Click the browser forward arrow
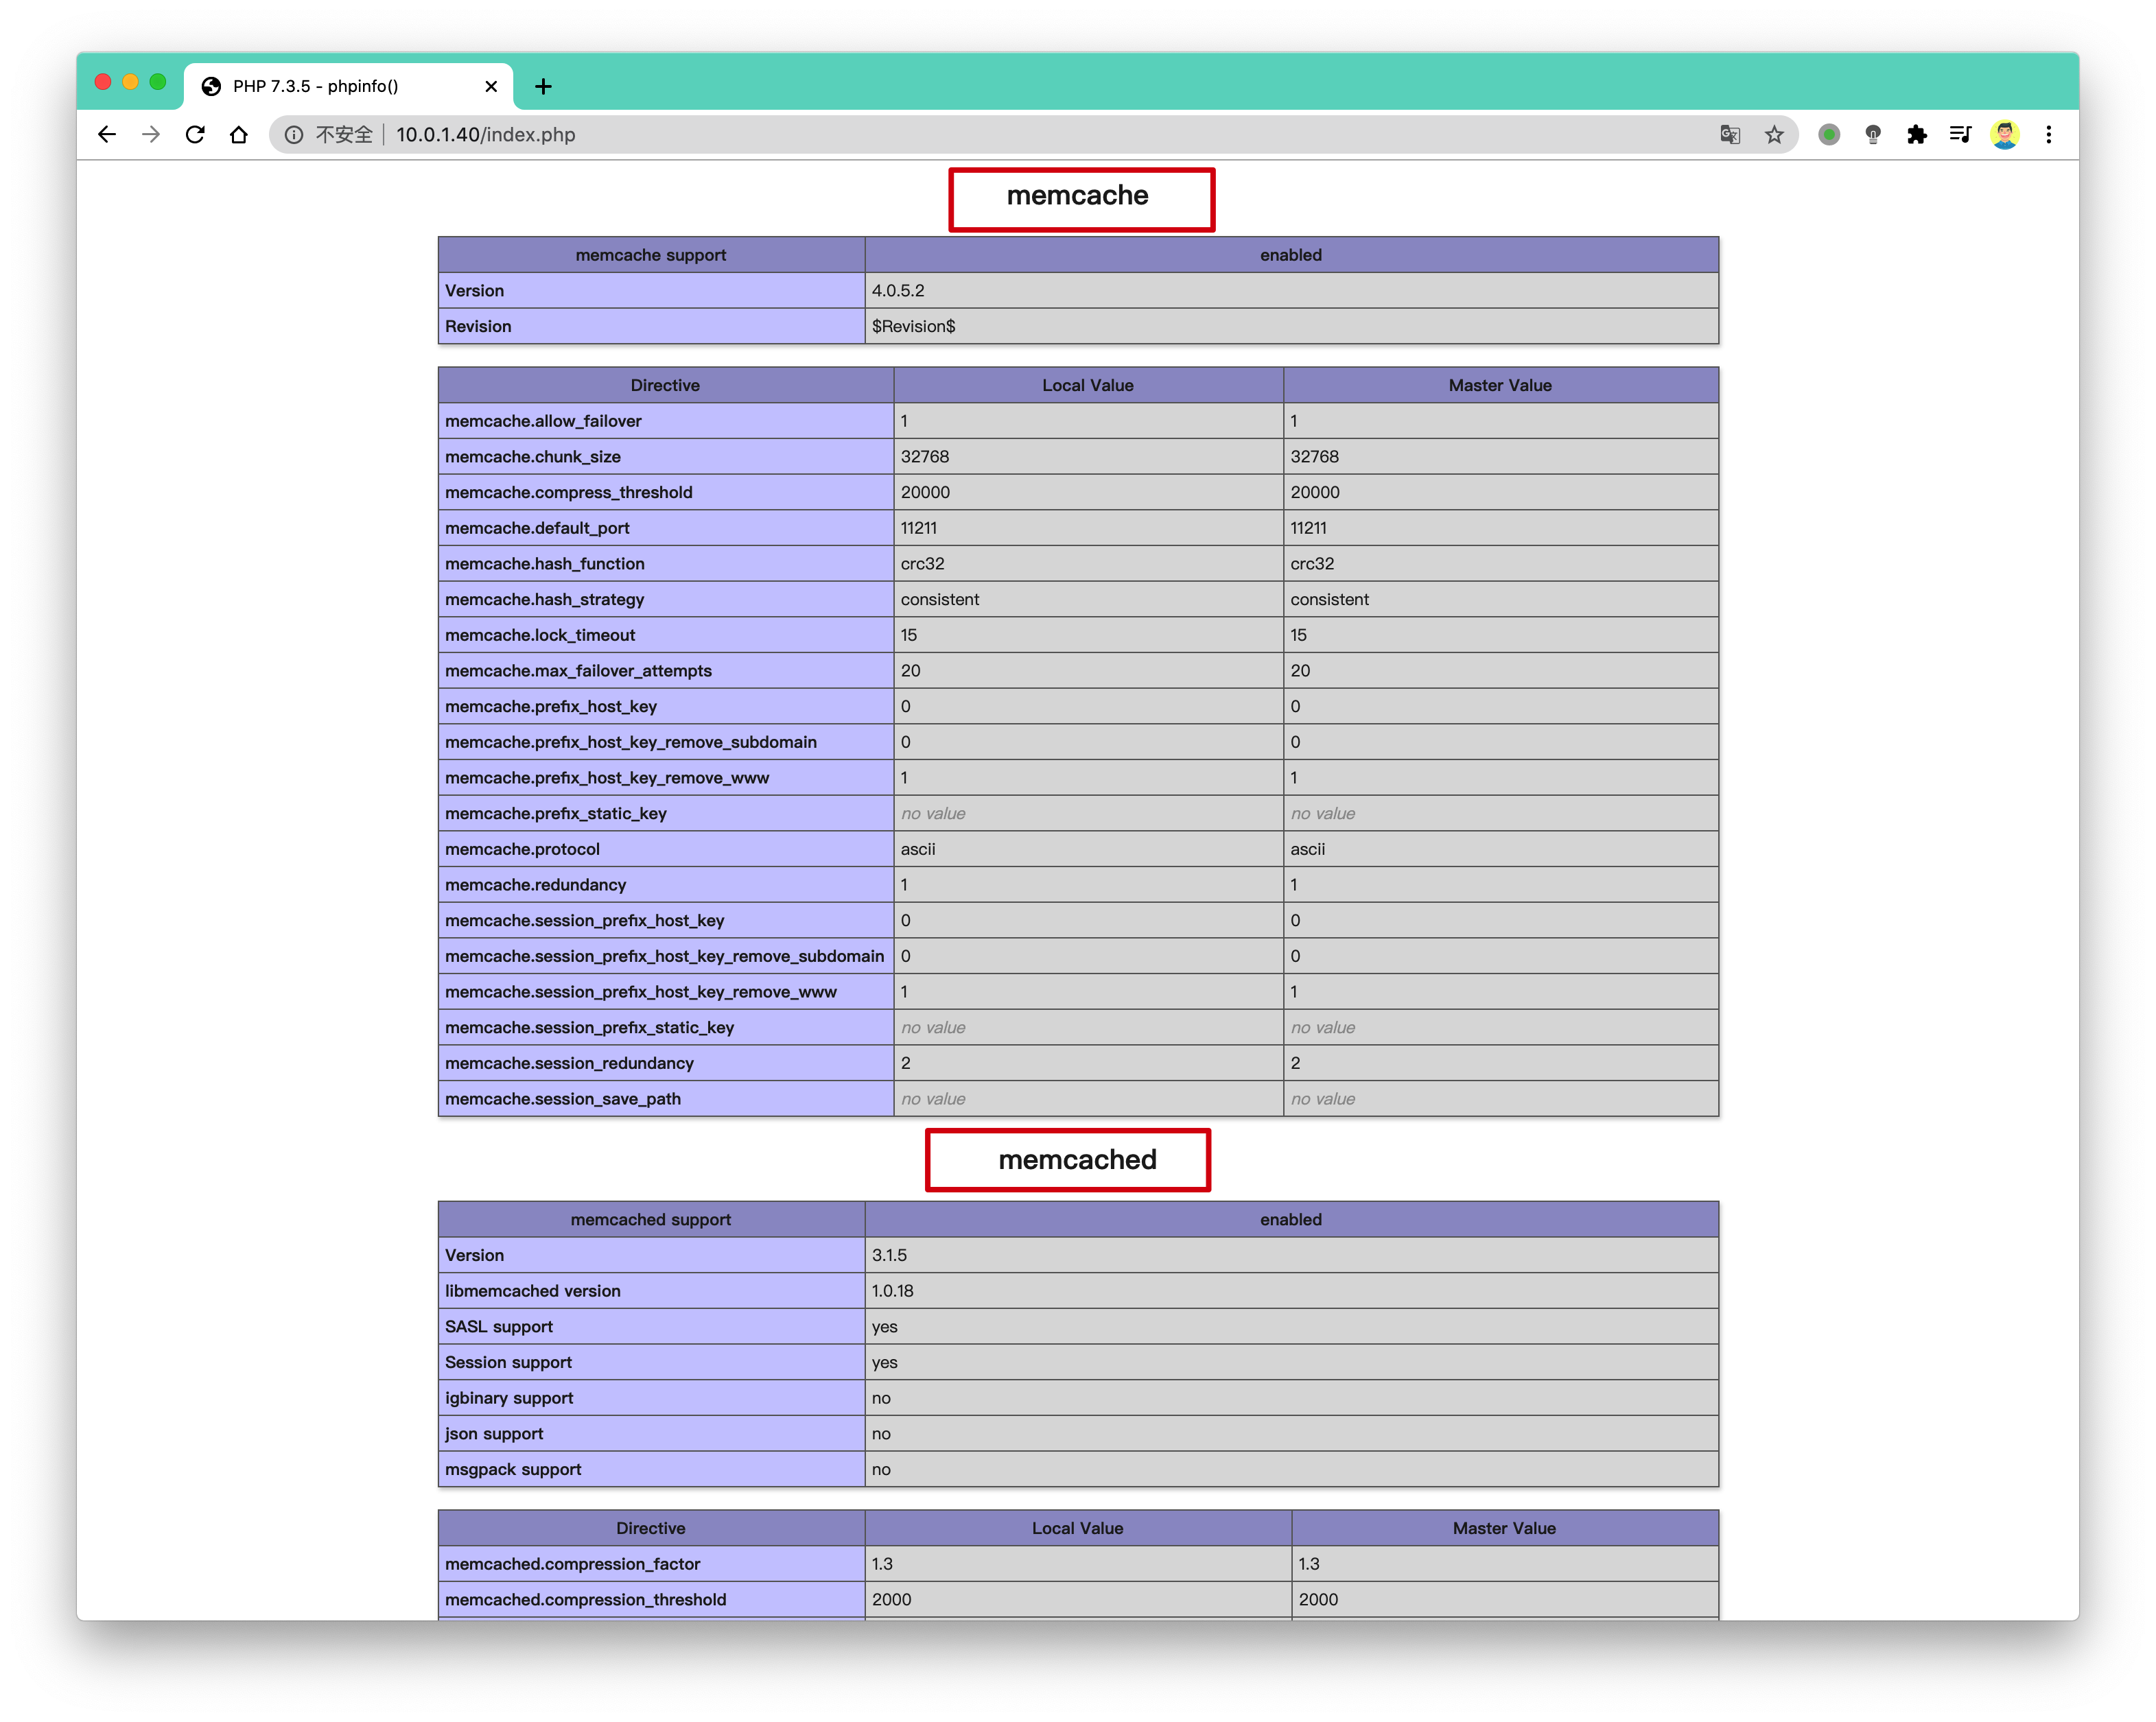Screen dimensions: 2156x1722 151,134
